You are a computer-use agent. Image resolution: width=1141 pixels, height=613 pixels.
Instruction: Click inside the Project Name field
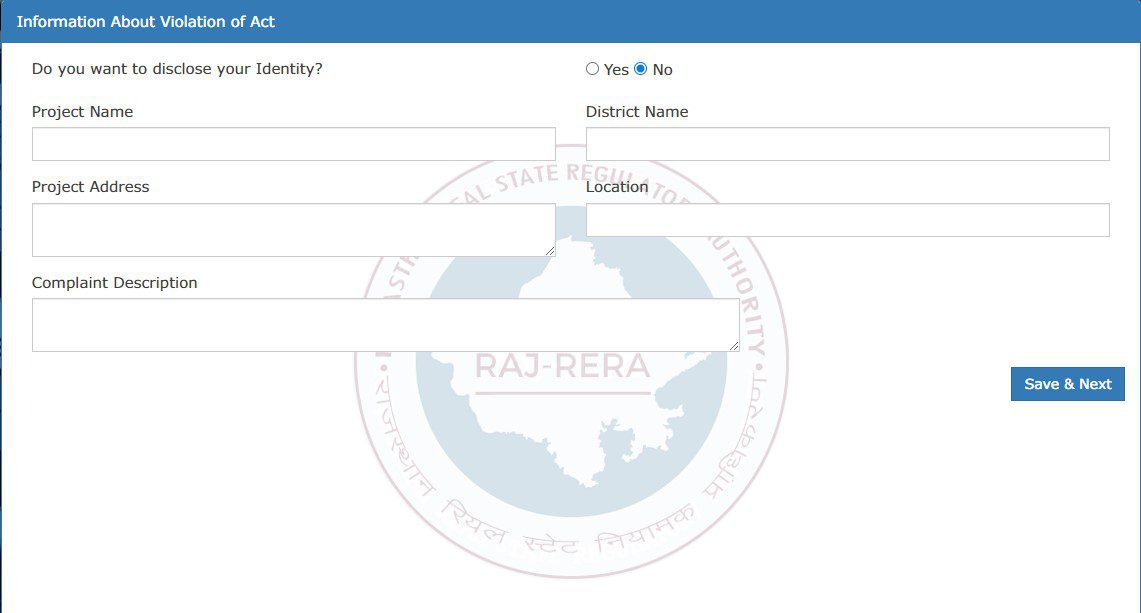coord(294,143)
